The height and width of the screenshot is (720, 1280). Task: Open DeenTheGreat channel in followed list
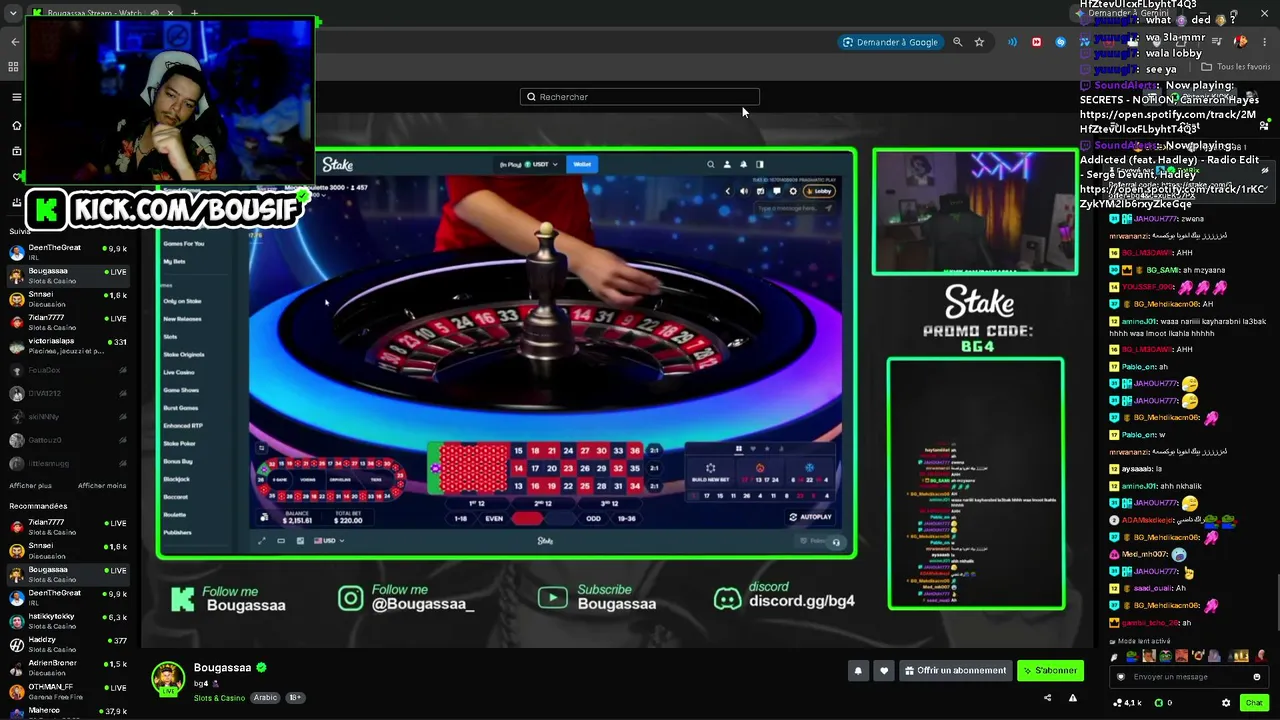click(x=68, y=252)
